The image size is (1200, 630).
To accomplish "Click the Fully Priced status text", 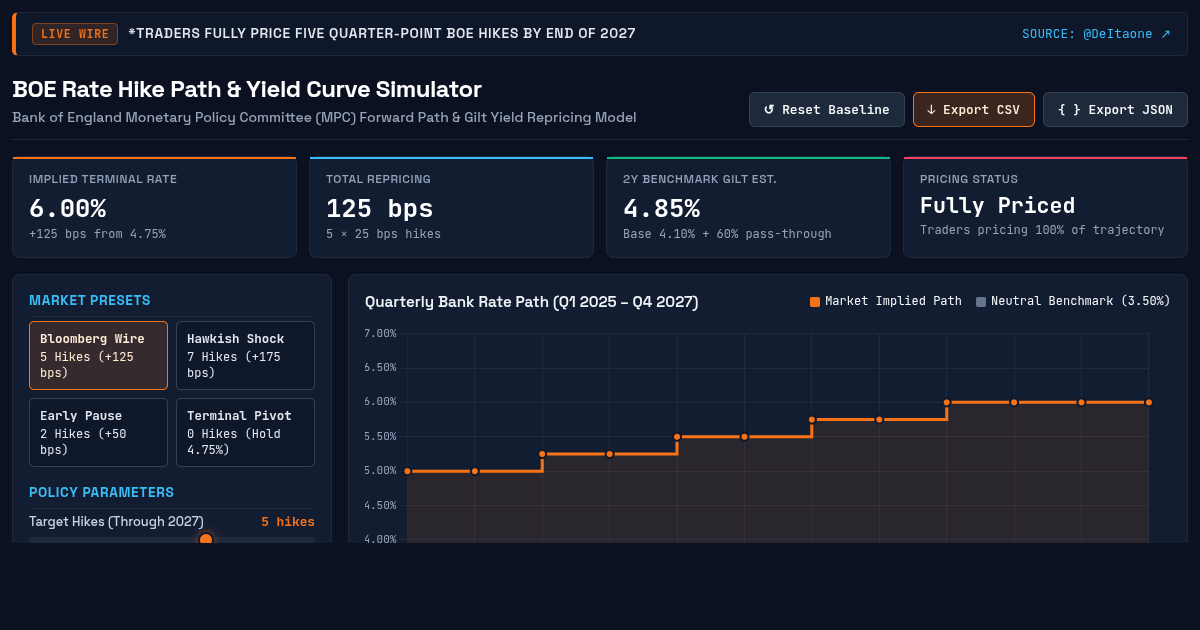I will coord(997,206).
